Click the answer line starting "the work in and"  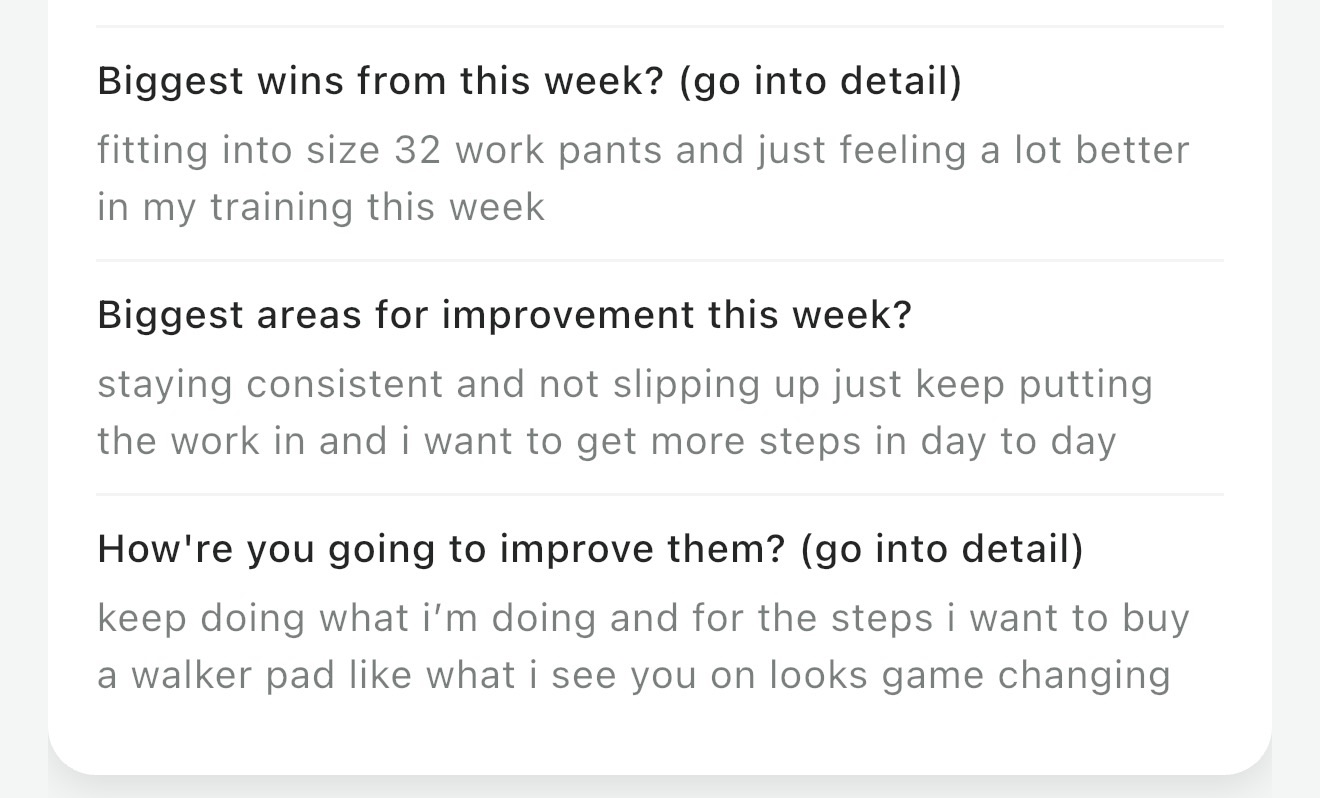[606, 441]
